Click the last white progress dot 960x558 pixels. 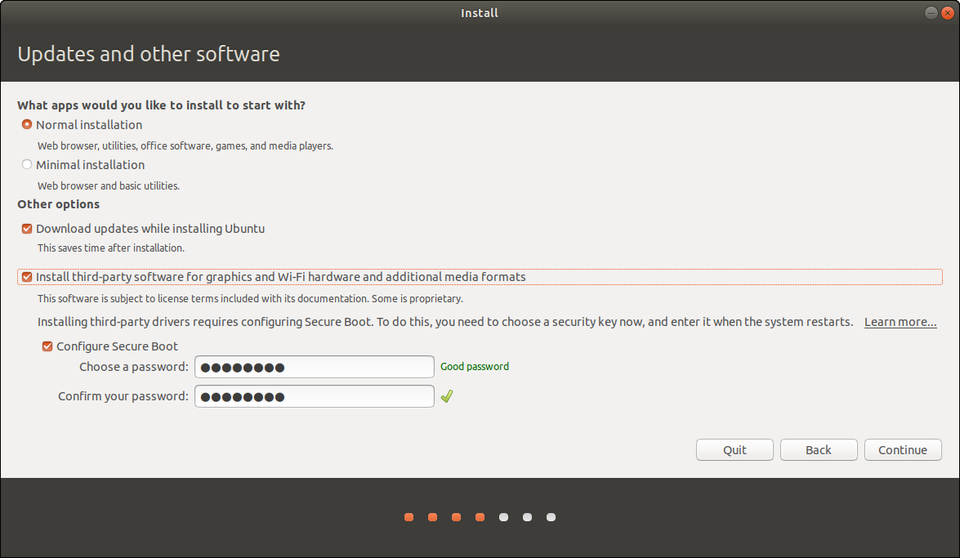pos(551,517)
